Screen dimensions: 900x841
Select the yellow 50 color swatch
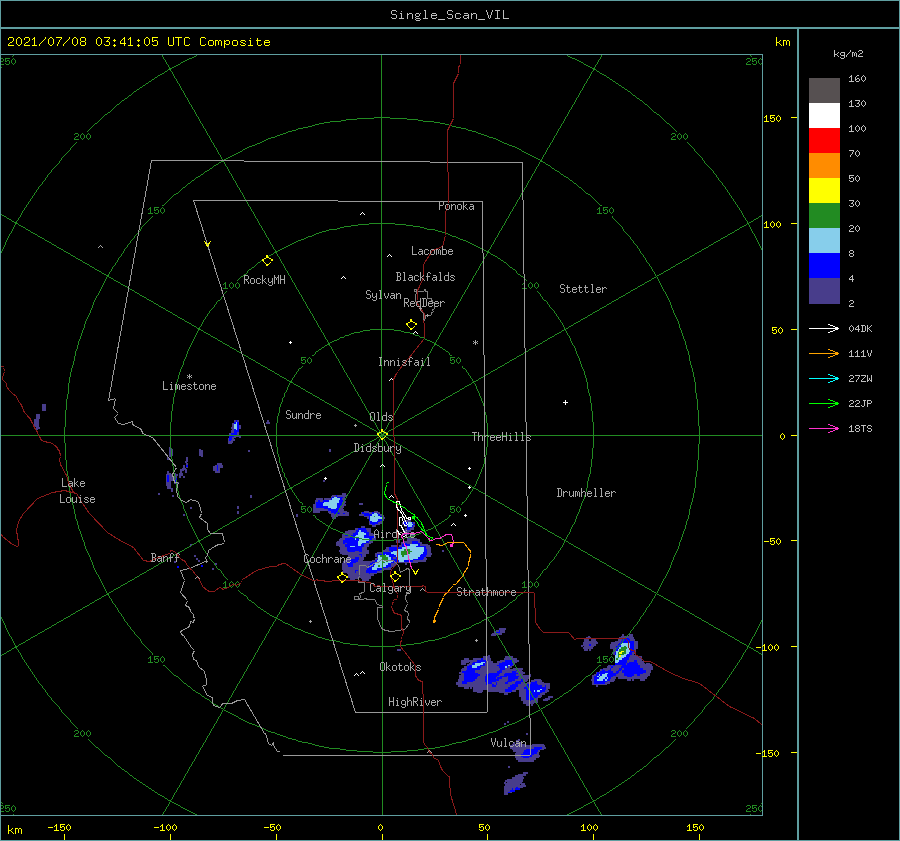click(x=824, y=191)
